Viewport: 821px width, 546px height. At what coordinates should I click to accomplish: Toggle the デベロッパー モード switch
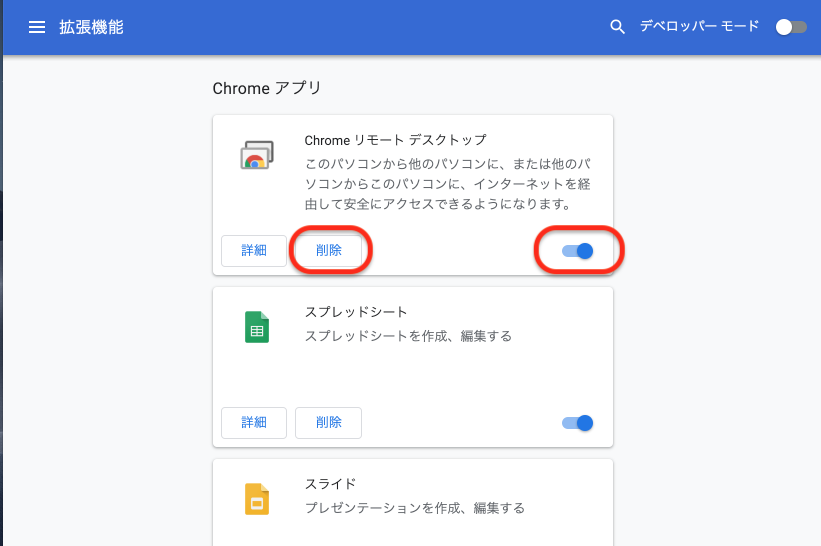pyautogui.click(x=791, y=27)
